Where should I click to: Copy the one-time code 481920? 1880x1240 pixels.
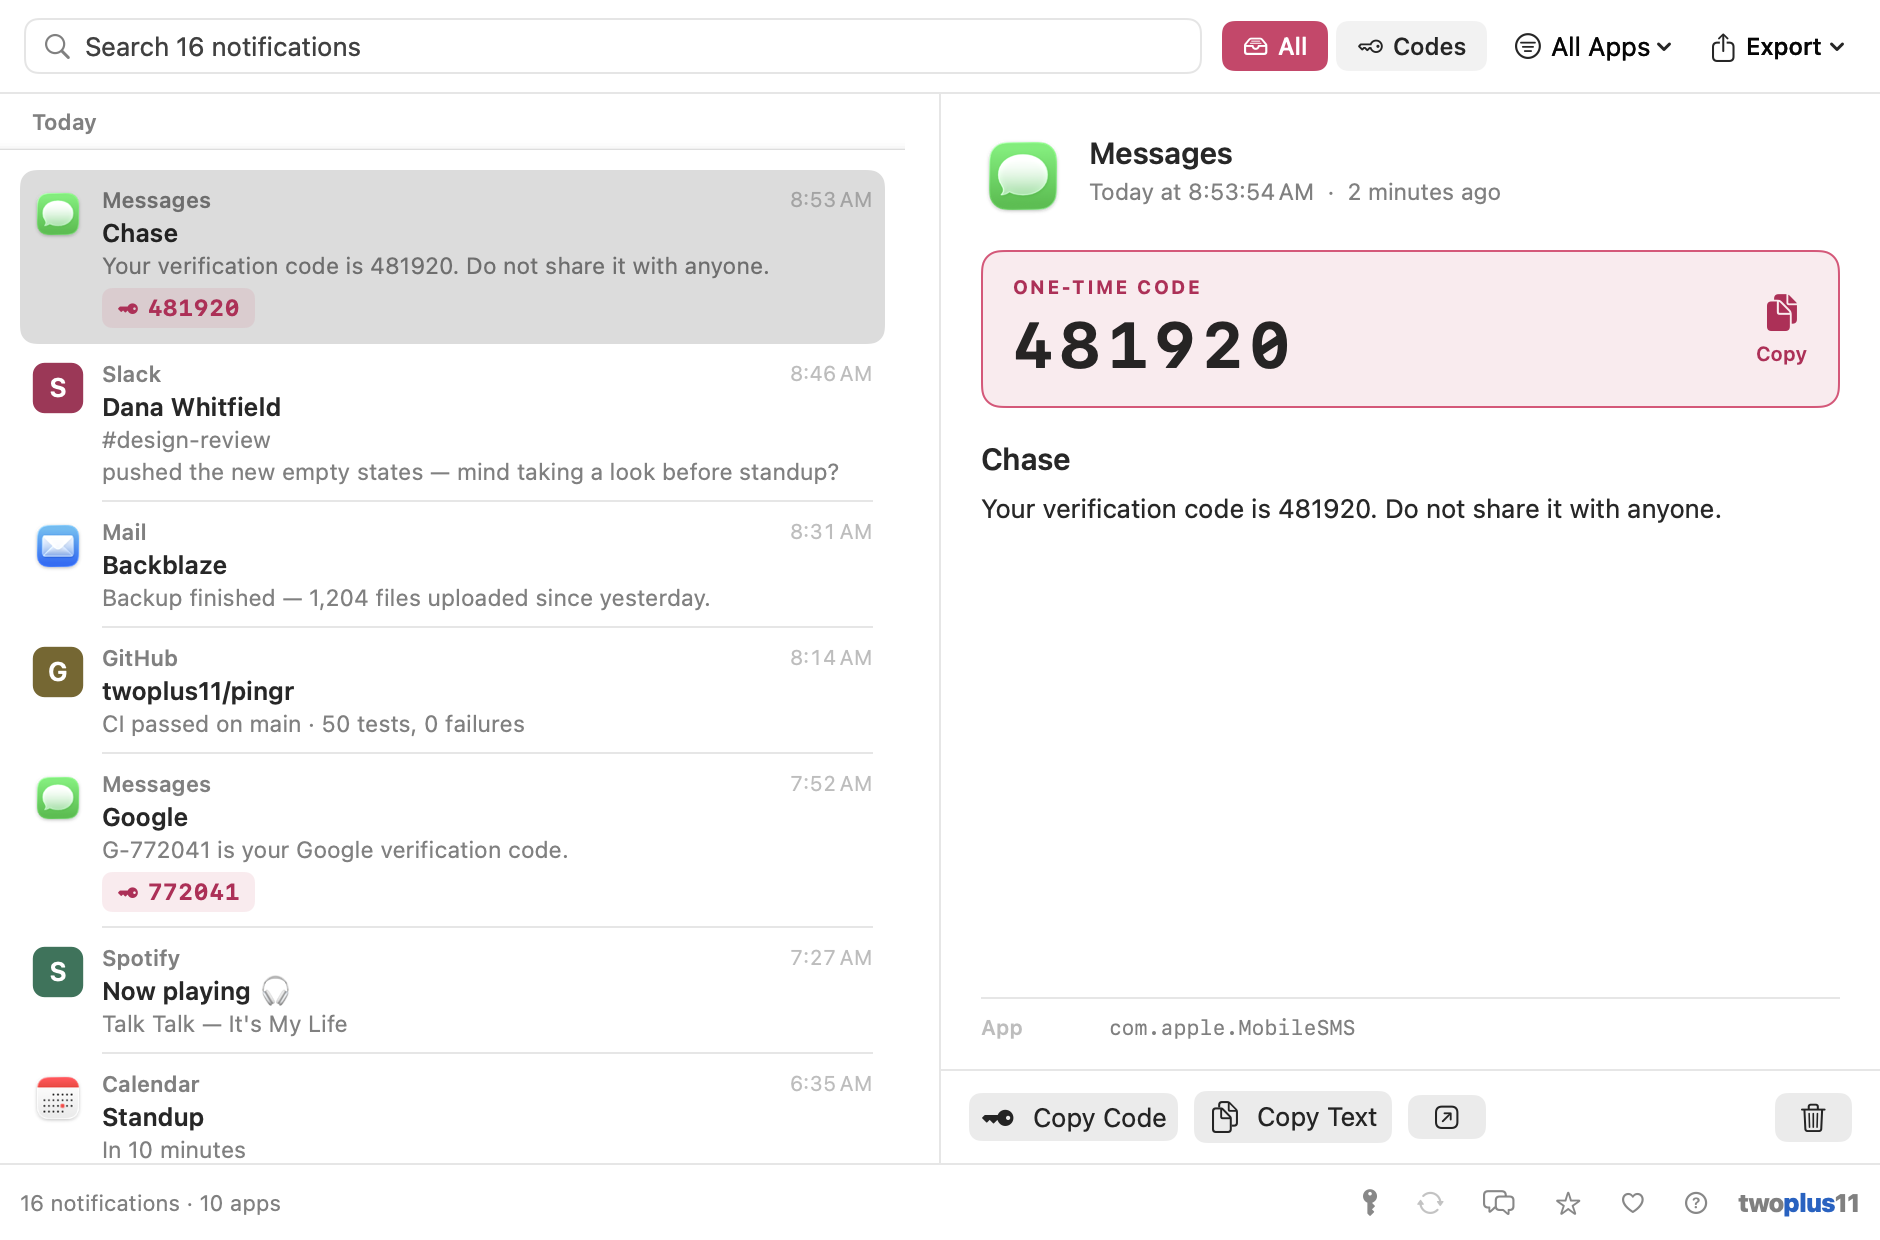coord(1781,329)
